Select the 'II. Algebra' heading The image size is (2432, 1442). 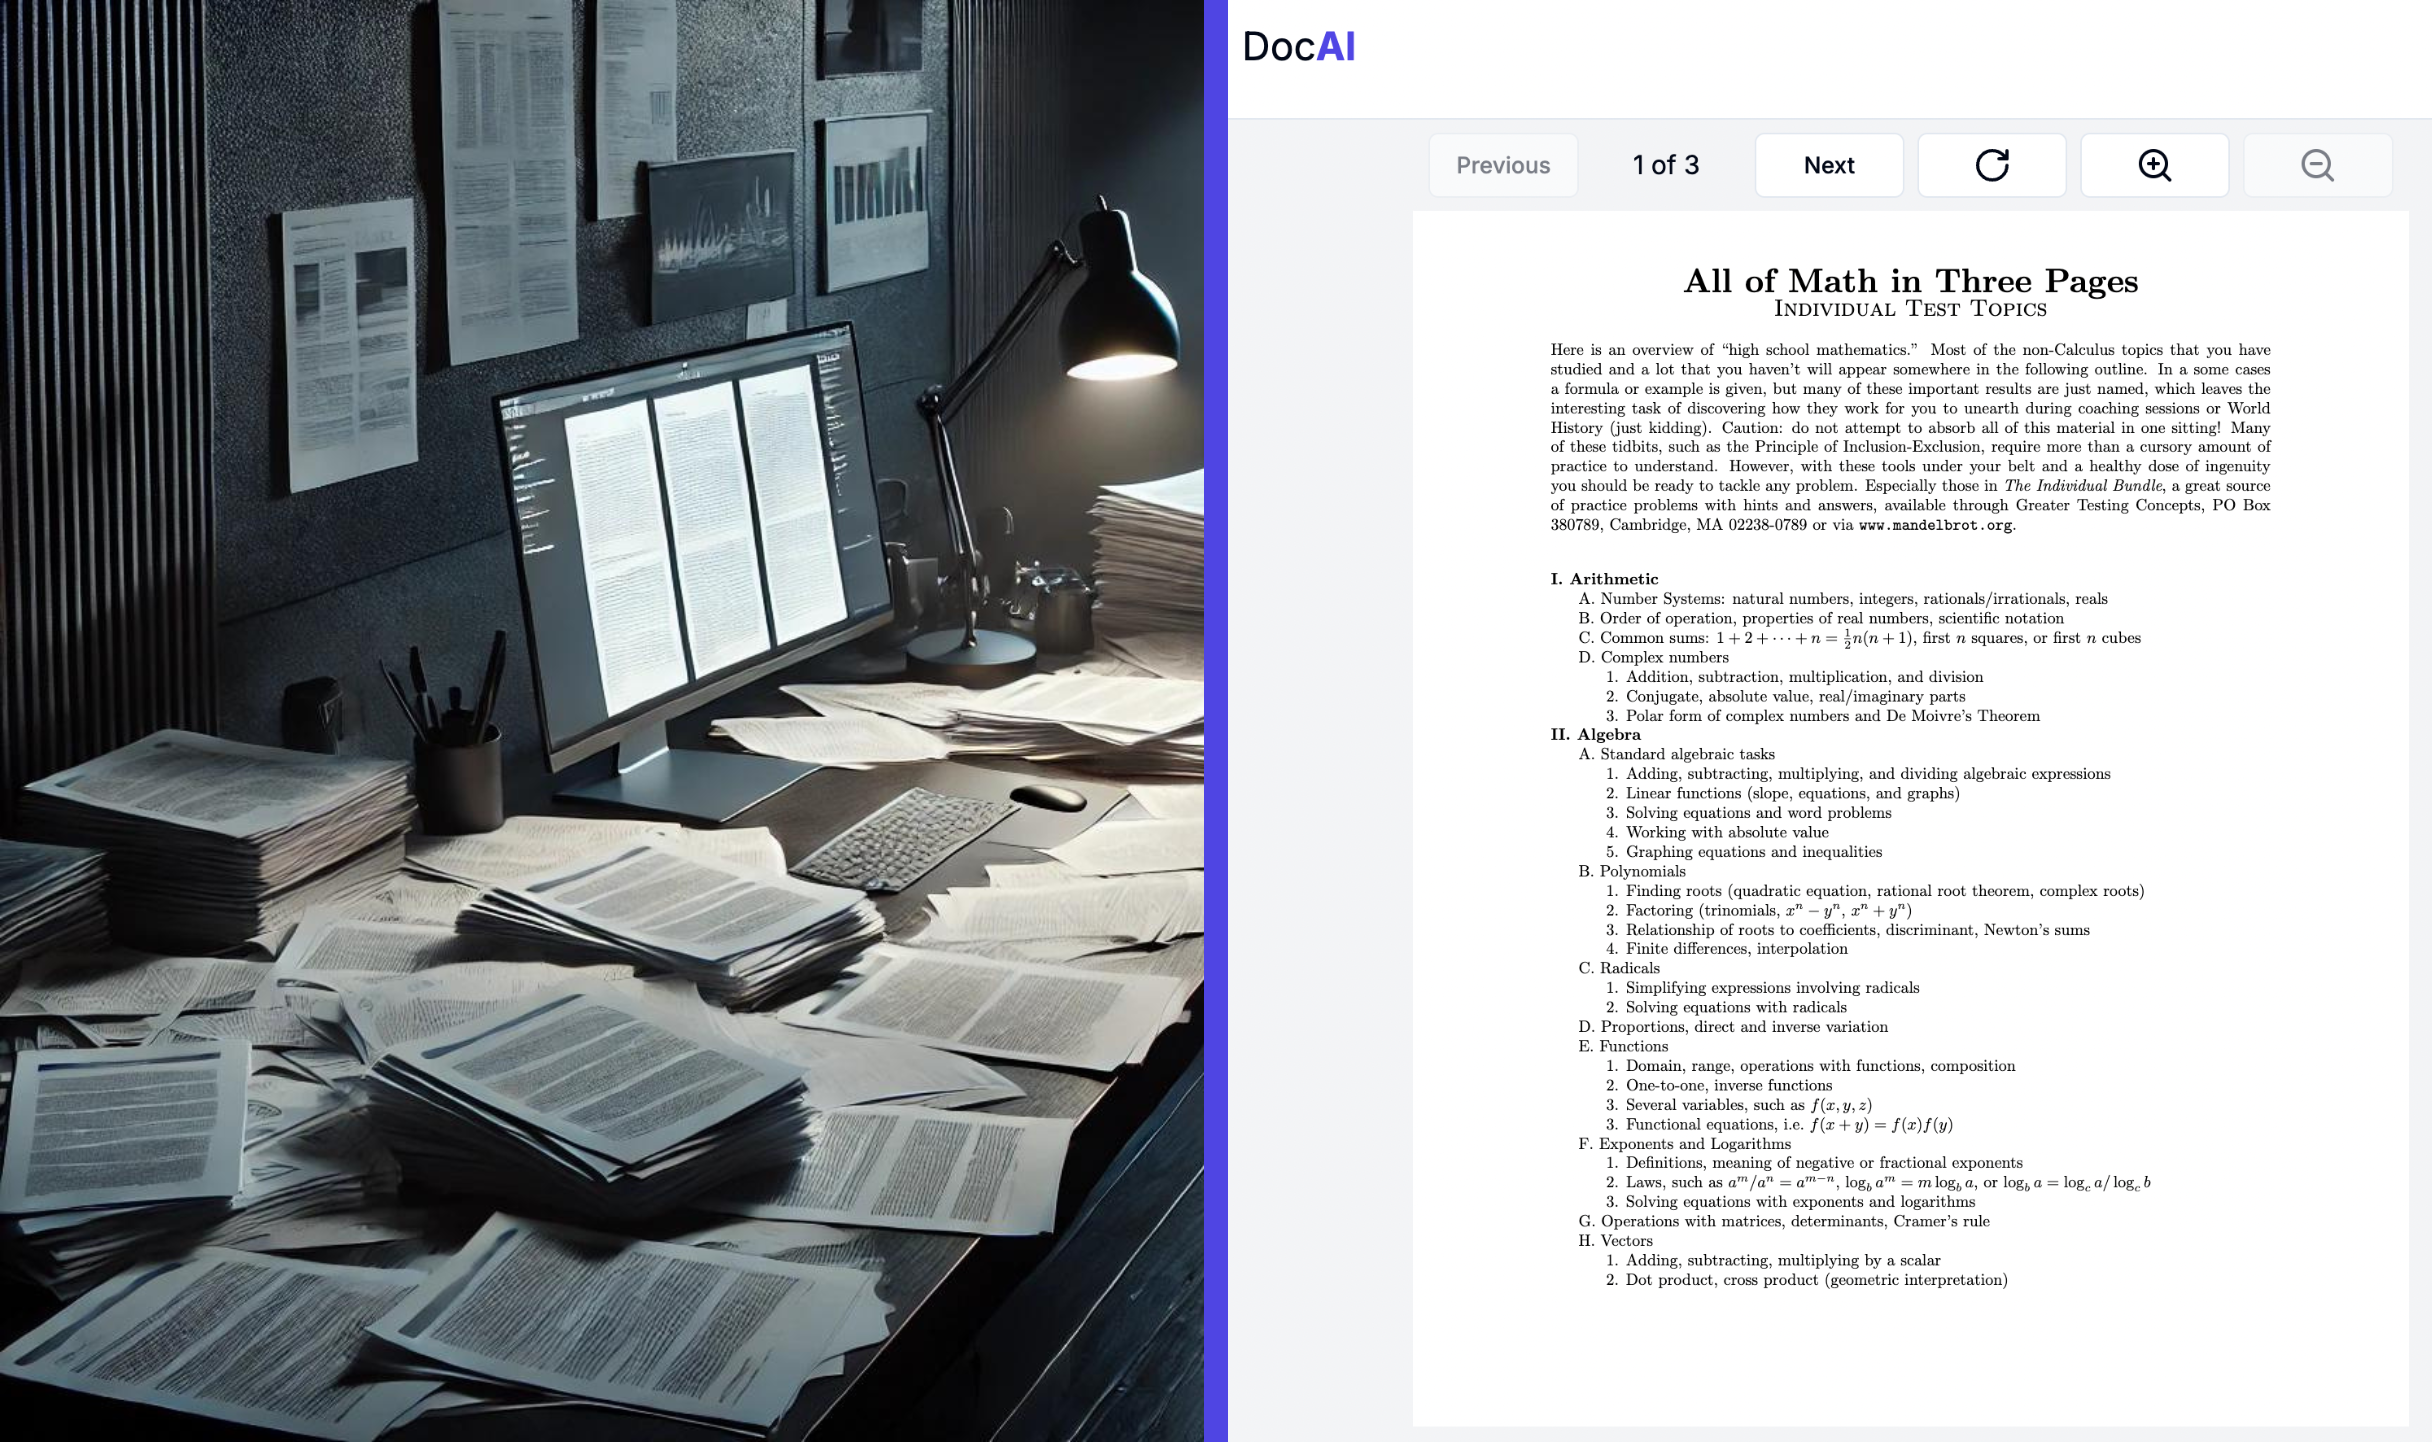1595,734
